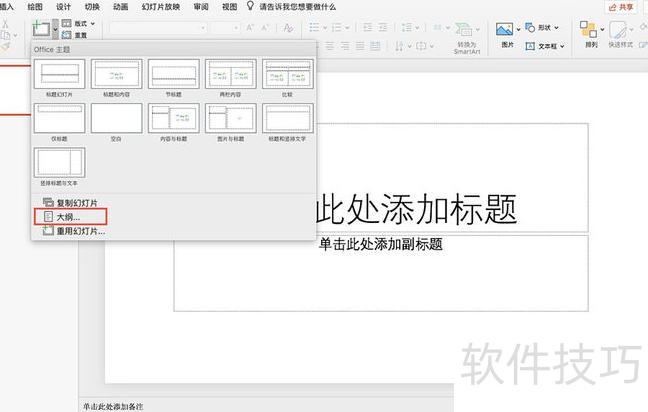Open the 审阅 ribbon tab
Screen dimensions: 648x412
tap(201, 7)
